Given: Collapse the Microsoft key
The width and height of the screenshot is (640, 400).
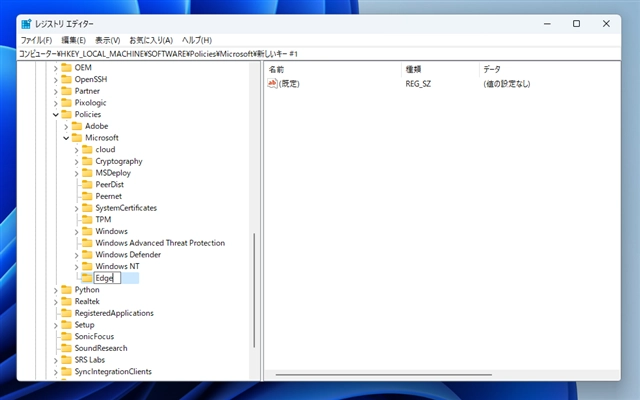Looking at the screenshot, I should (66, 138).
